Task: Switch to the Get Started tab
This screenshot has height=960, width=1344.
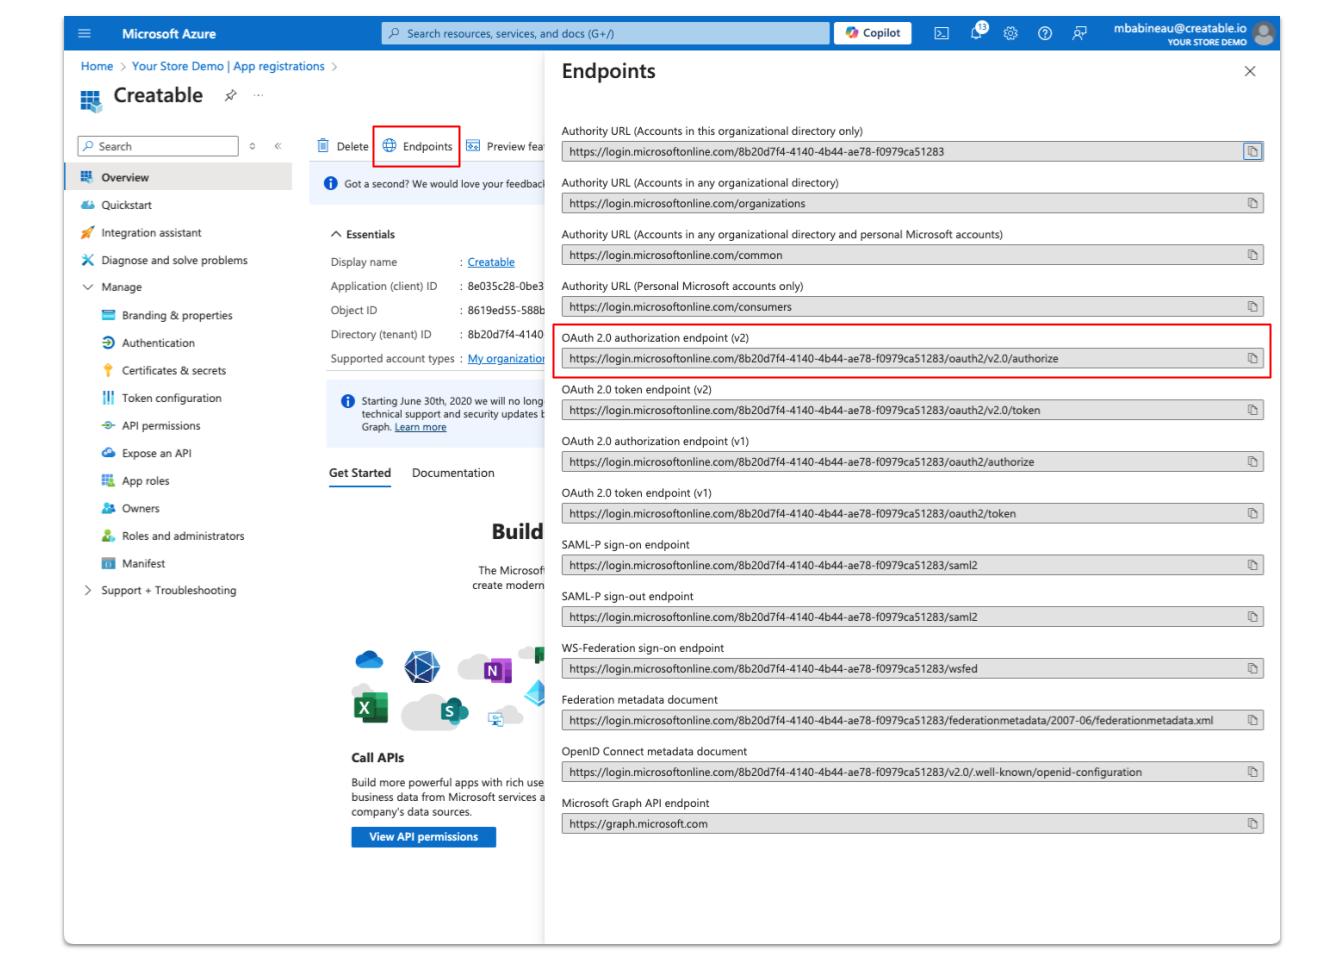Action: click(360, 473)
